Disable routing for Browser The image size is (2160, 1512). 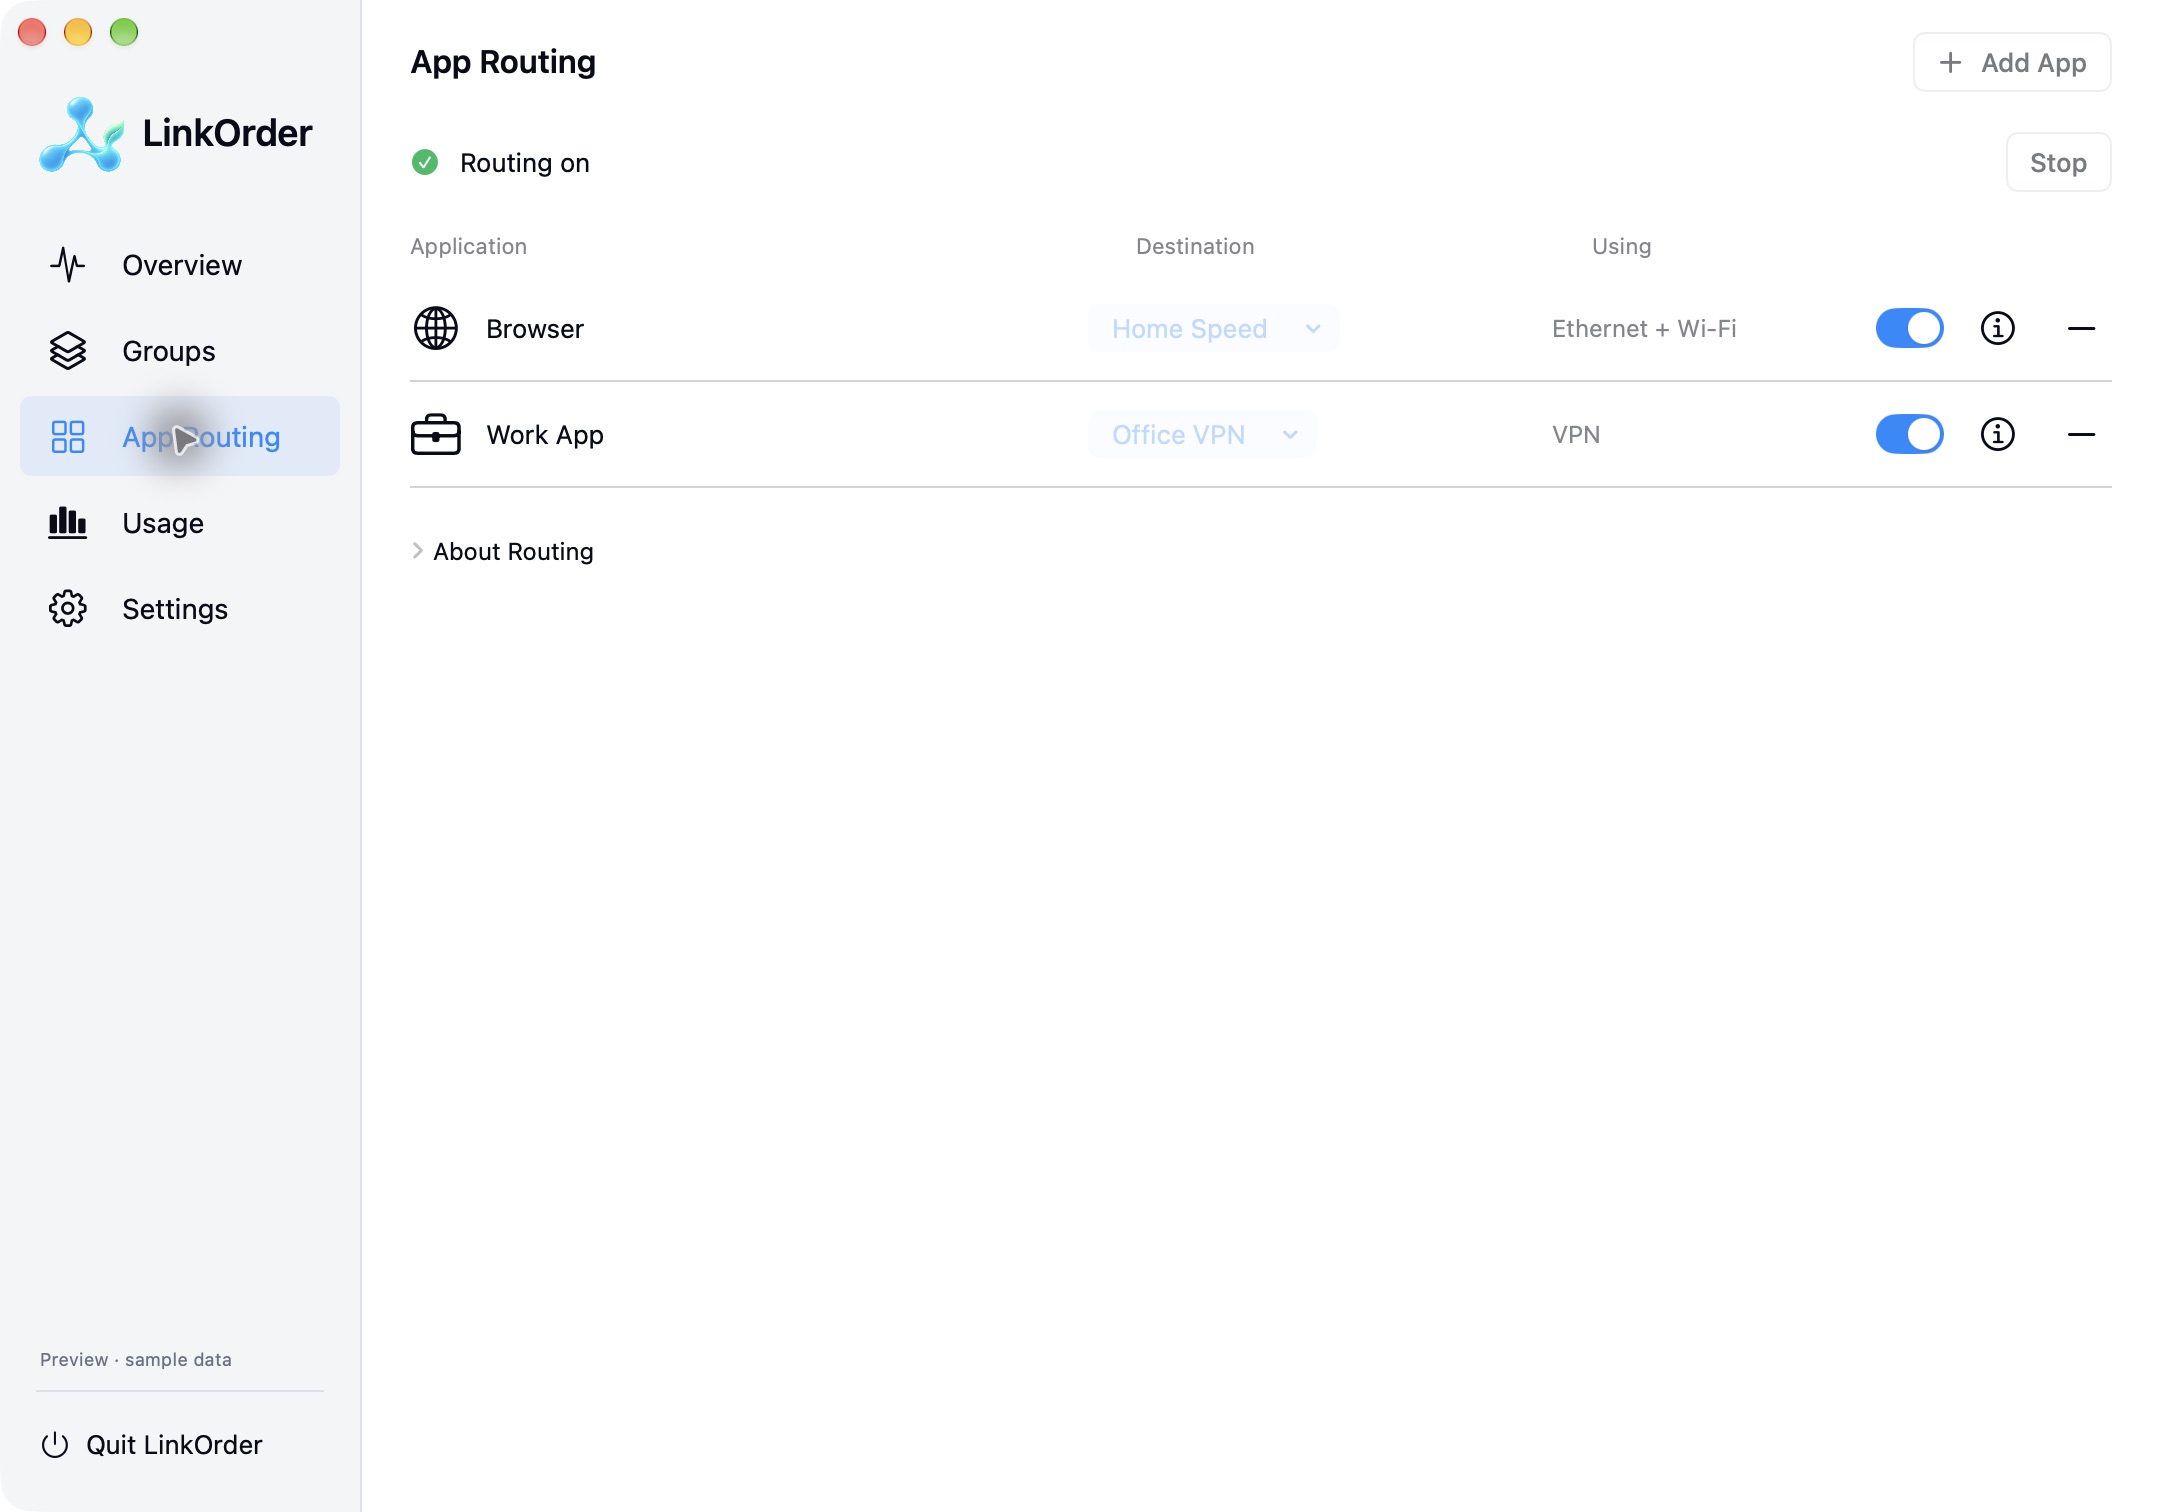pos(1909,328)
